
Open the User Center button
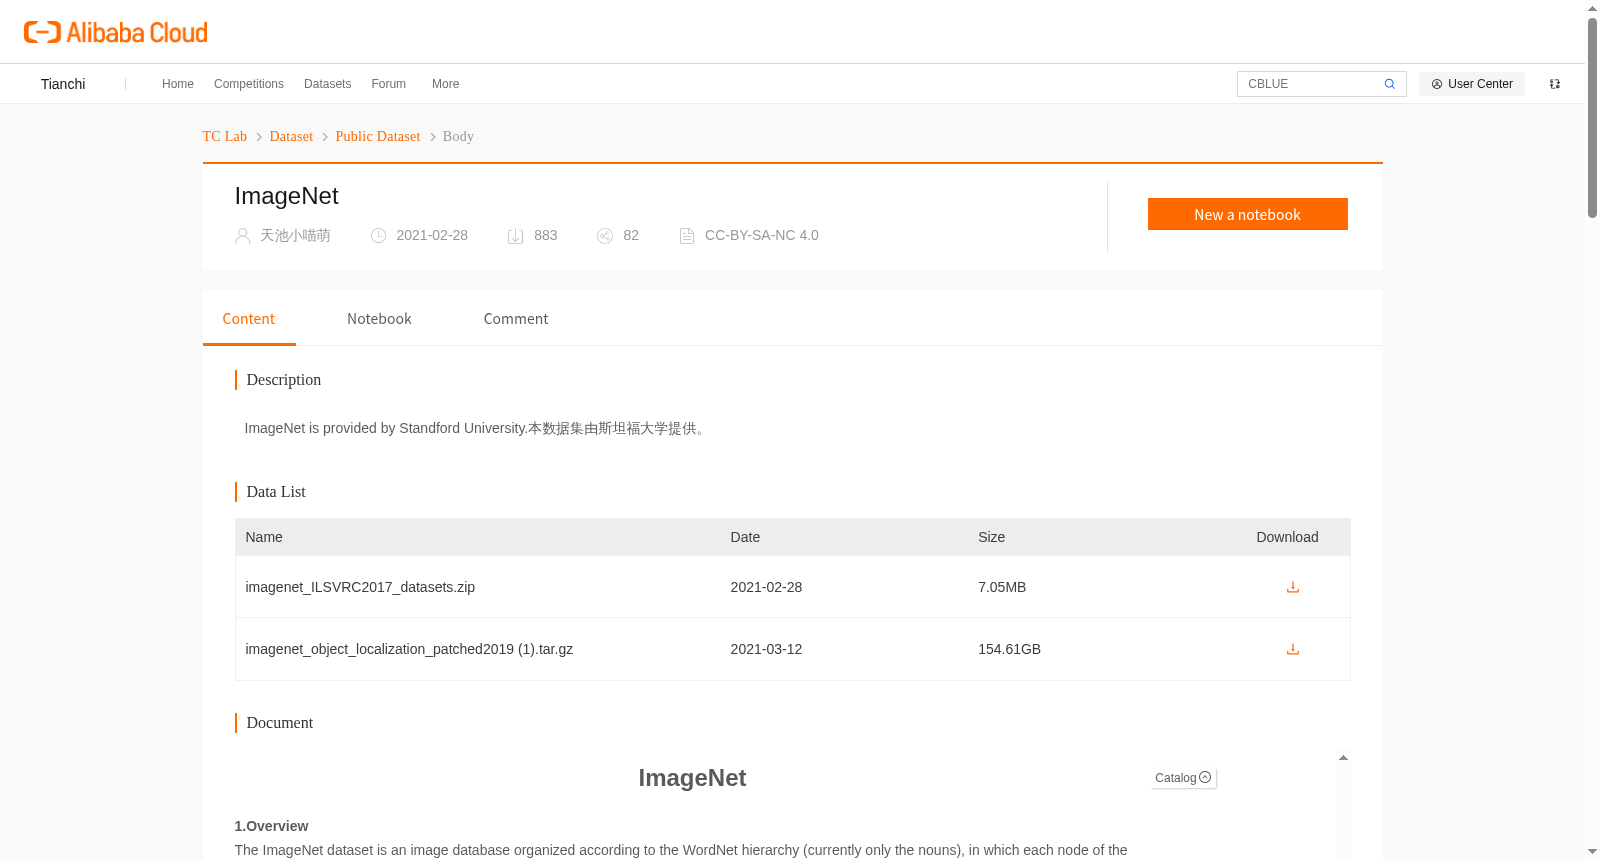tap(1472, 84)
